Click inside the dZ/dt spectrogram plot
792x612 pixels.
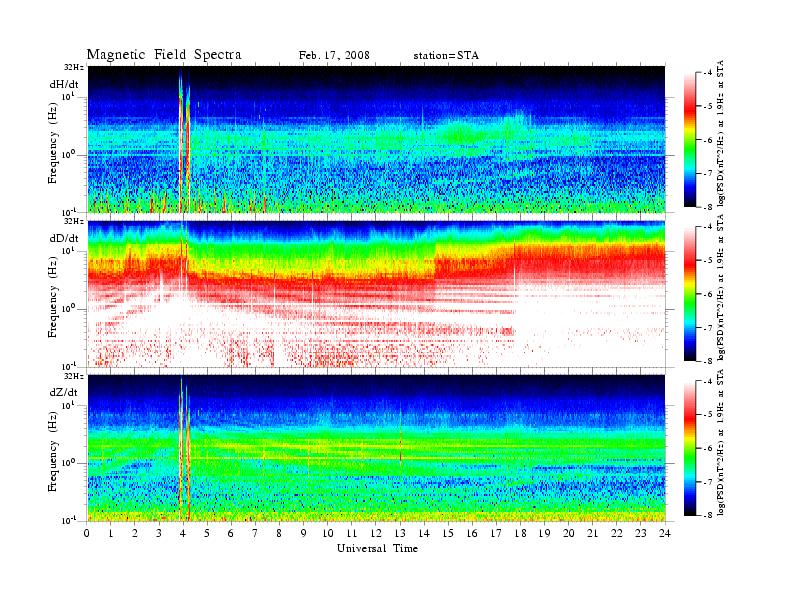[376, 448]
